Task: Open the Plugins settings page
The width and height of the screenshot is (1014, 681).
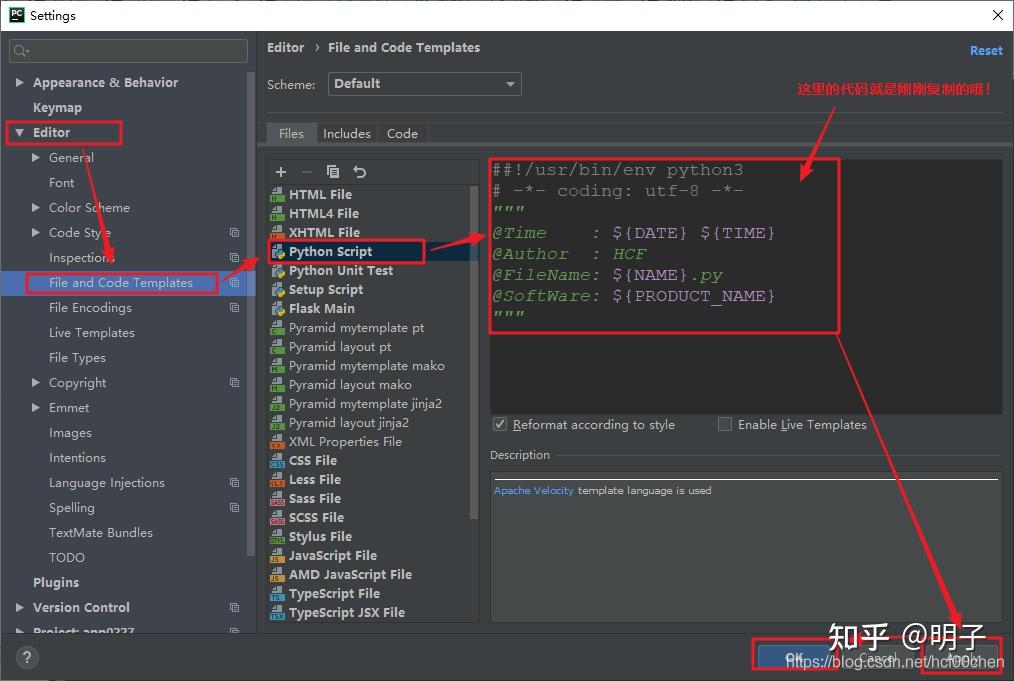Action: (x=56, y=582)
